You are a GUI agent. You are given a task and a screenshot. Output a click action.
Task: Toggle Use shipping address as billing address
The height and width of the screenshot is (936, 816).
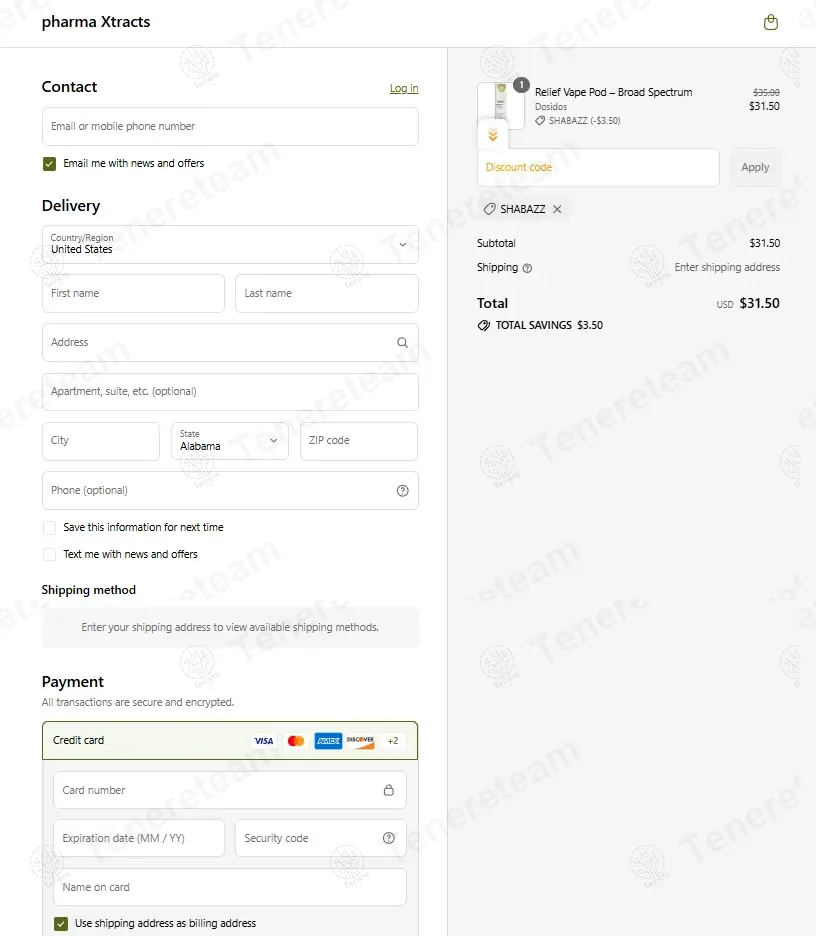coord(61,923)
